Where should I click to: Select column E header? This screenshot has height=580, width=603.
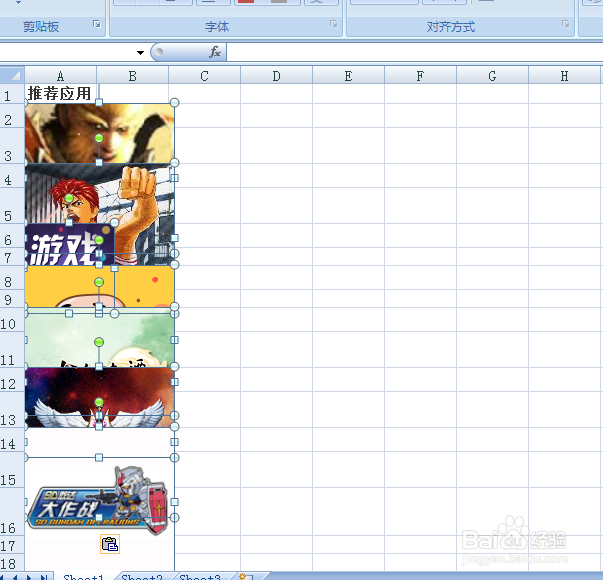348,76
